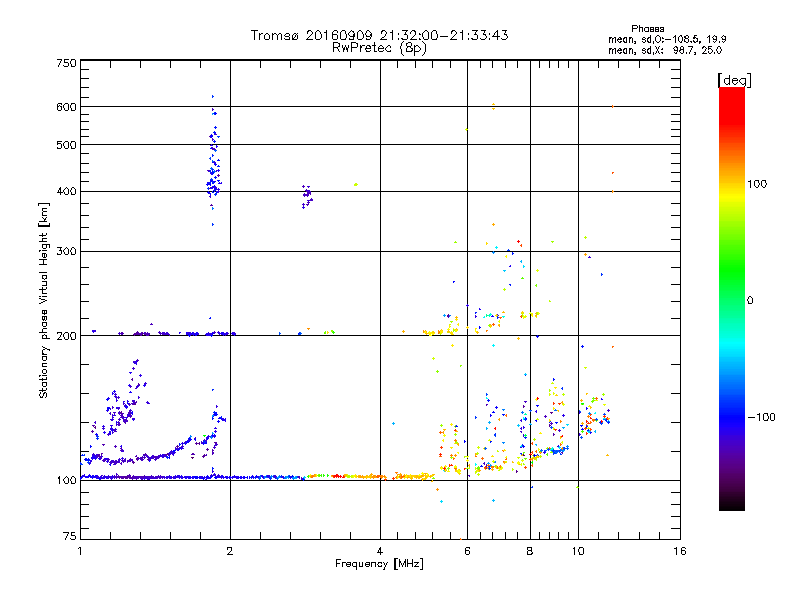Click the y-axis label 'Stationary phase Virtual Height [km]'
The height and width of the screenshot is (600, 800).
tap(43, 301)
